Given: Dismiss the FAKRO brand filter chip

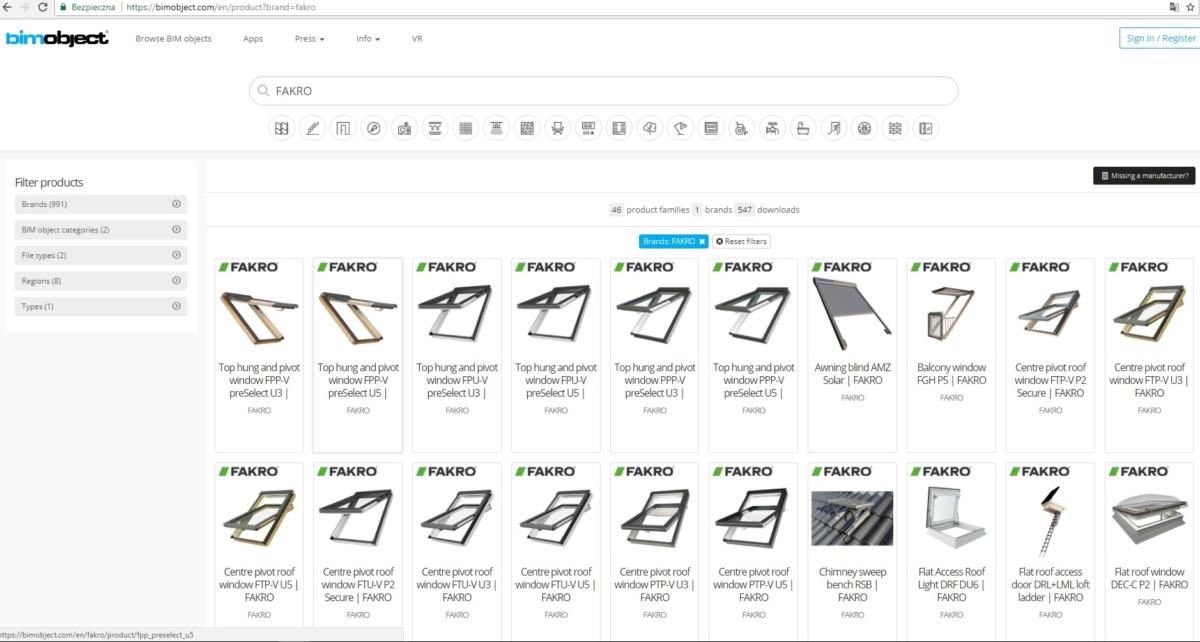Looking at the screenshot, I should 700,241.
